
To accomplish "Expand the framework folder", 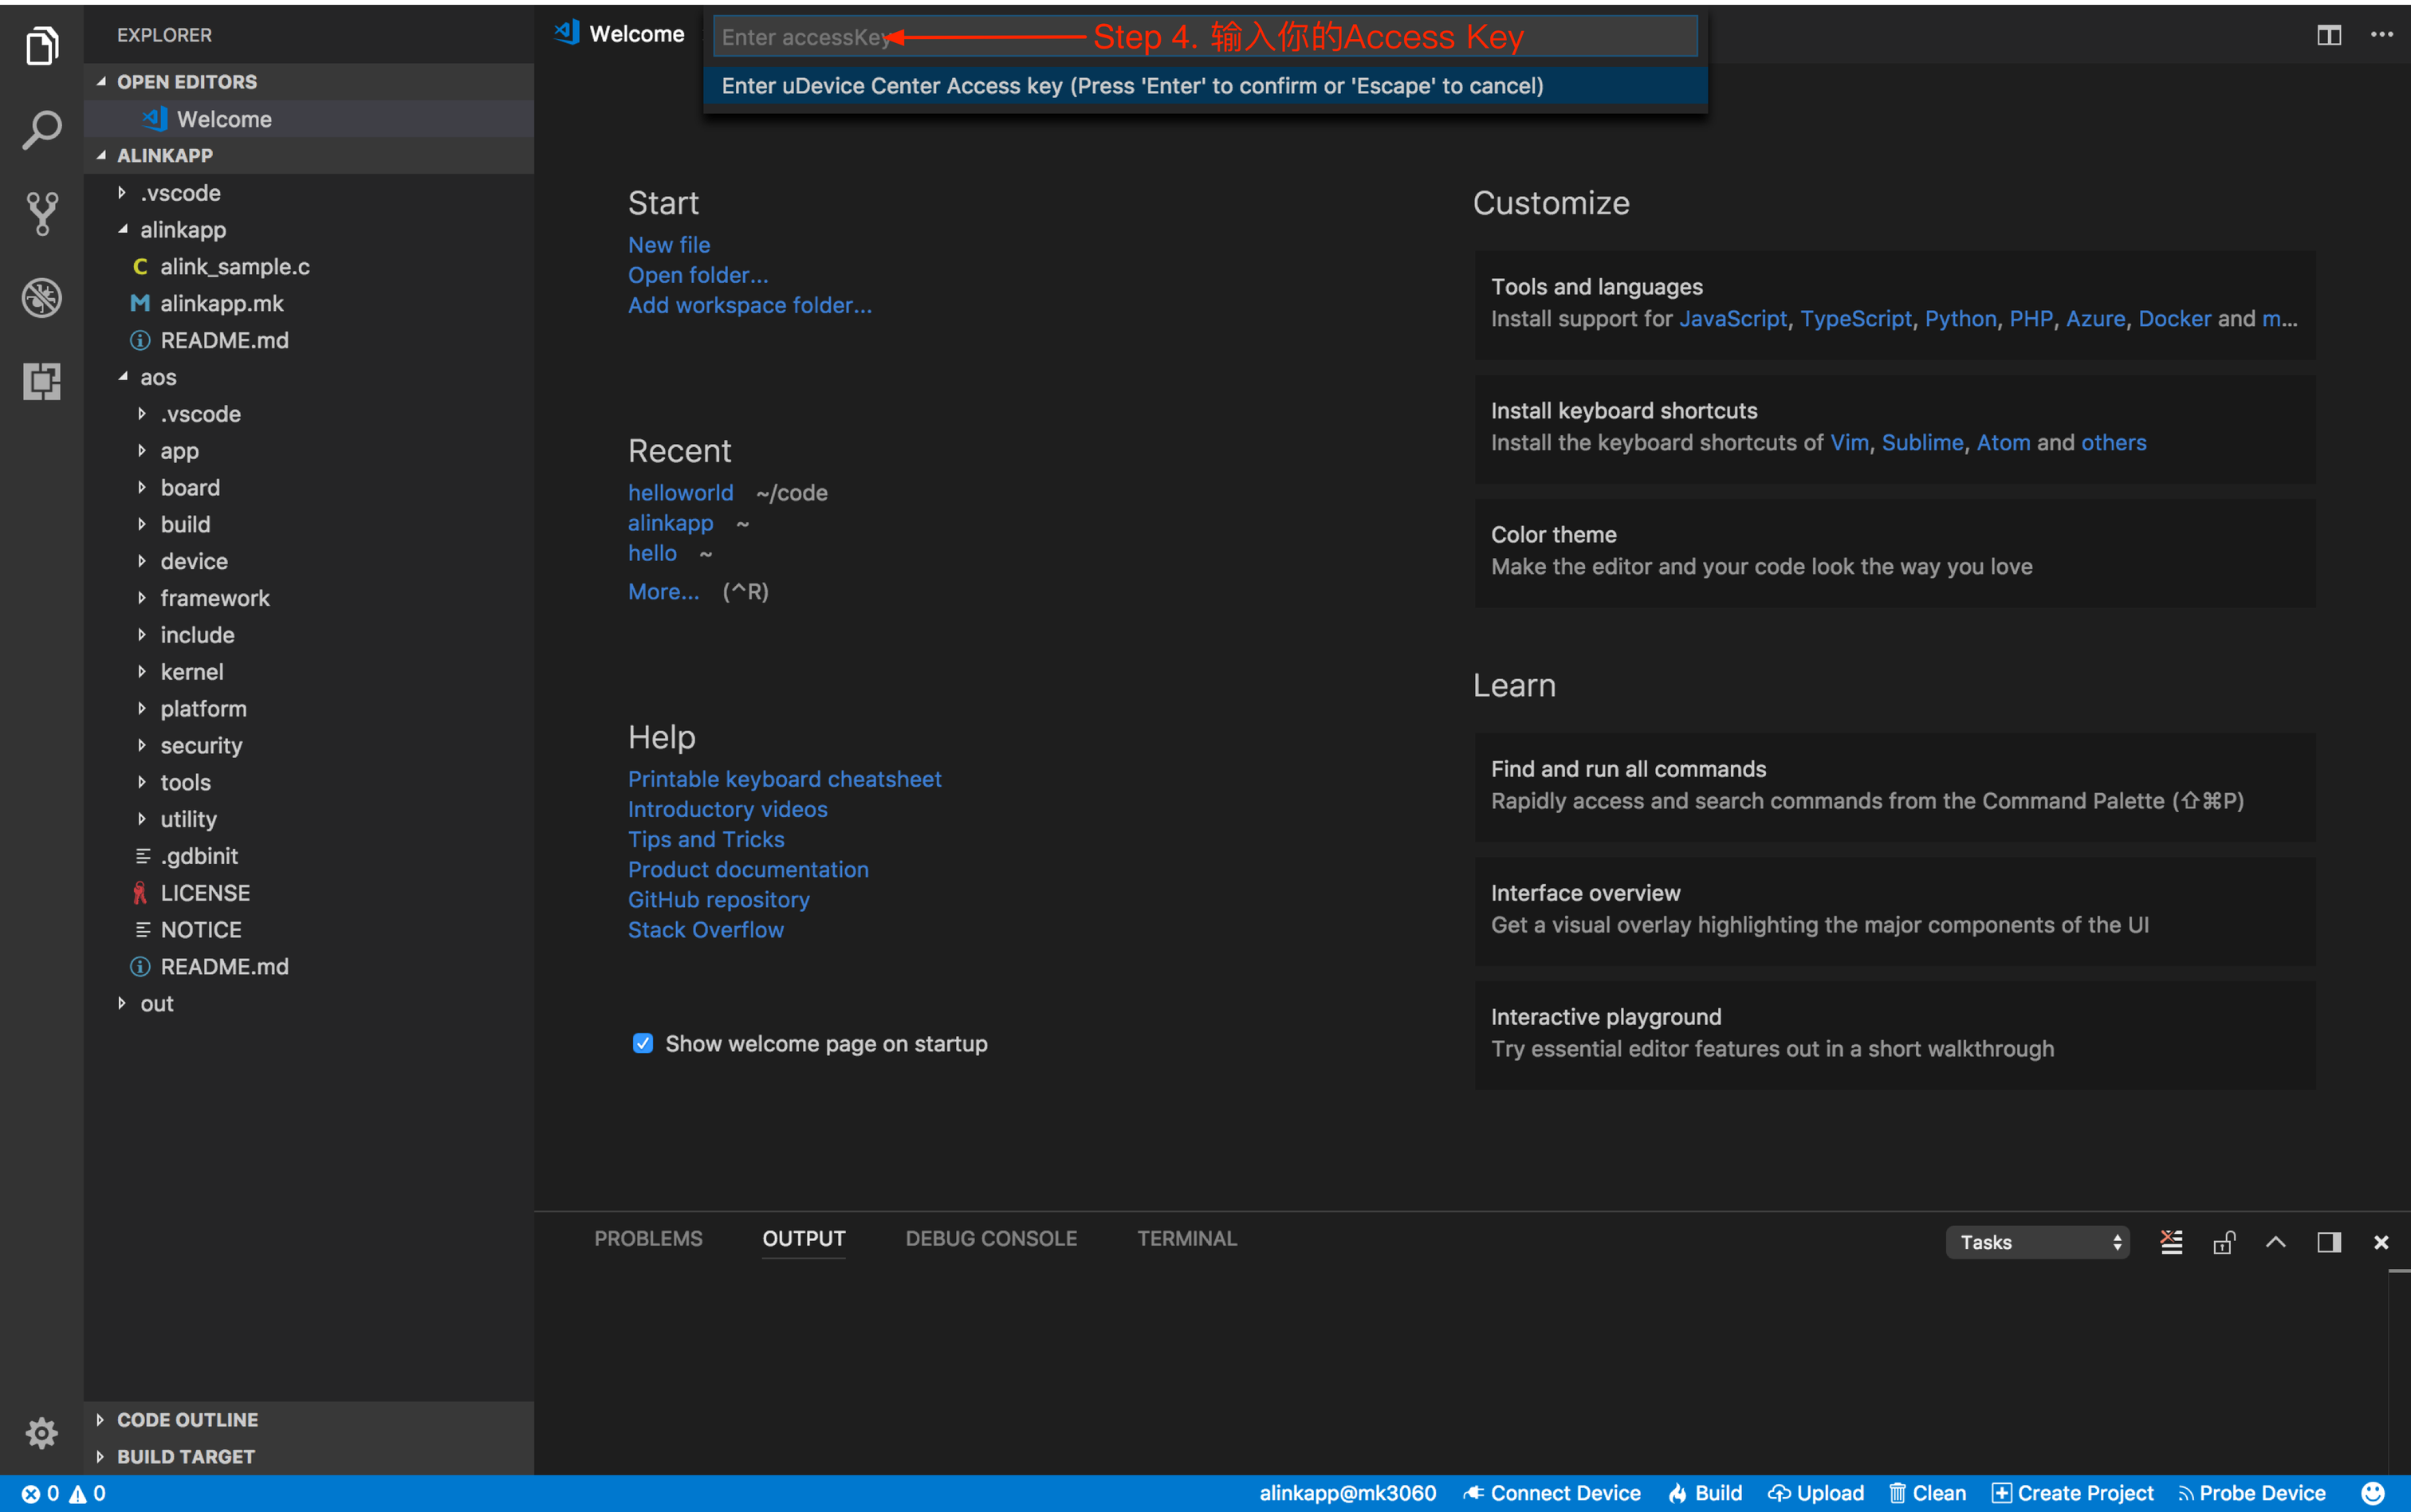I will click(214, 598).
